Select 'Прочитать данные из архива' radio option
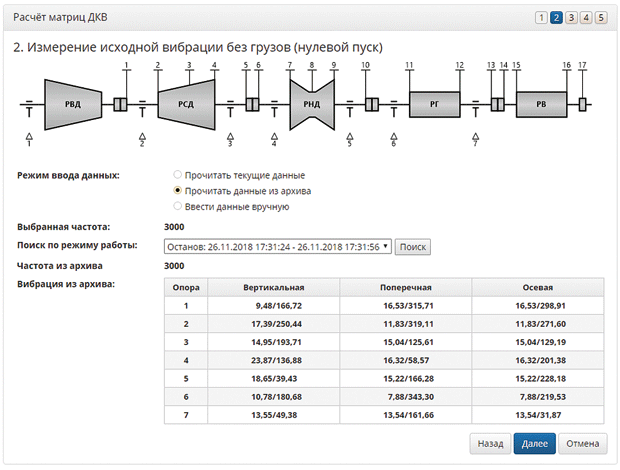This screenshot has height=470, width=620. 178,191
